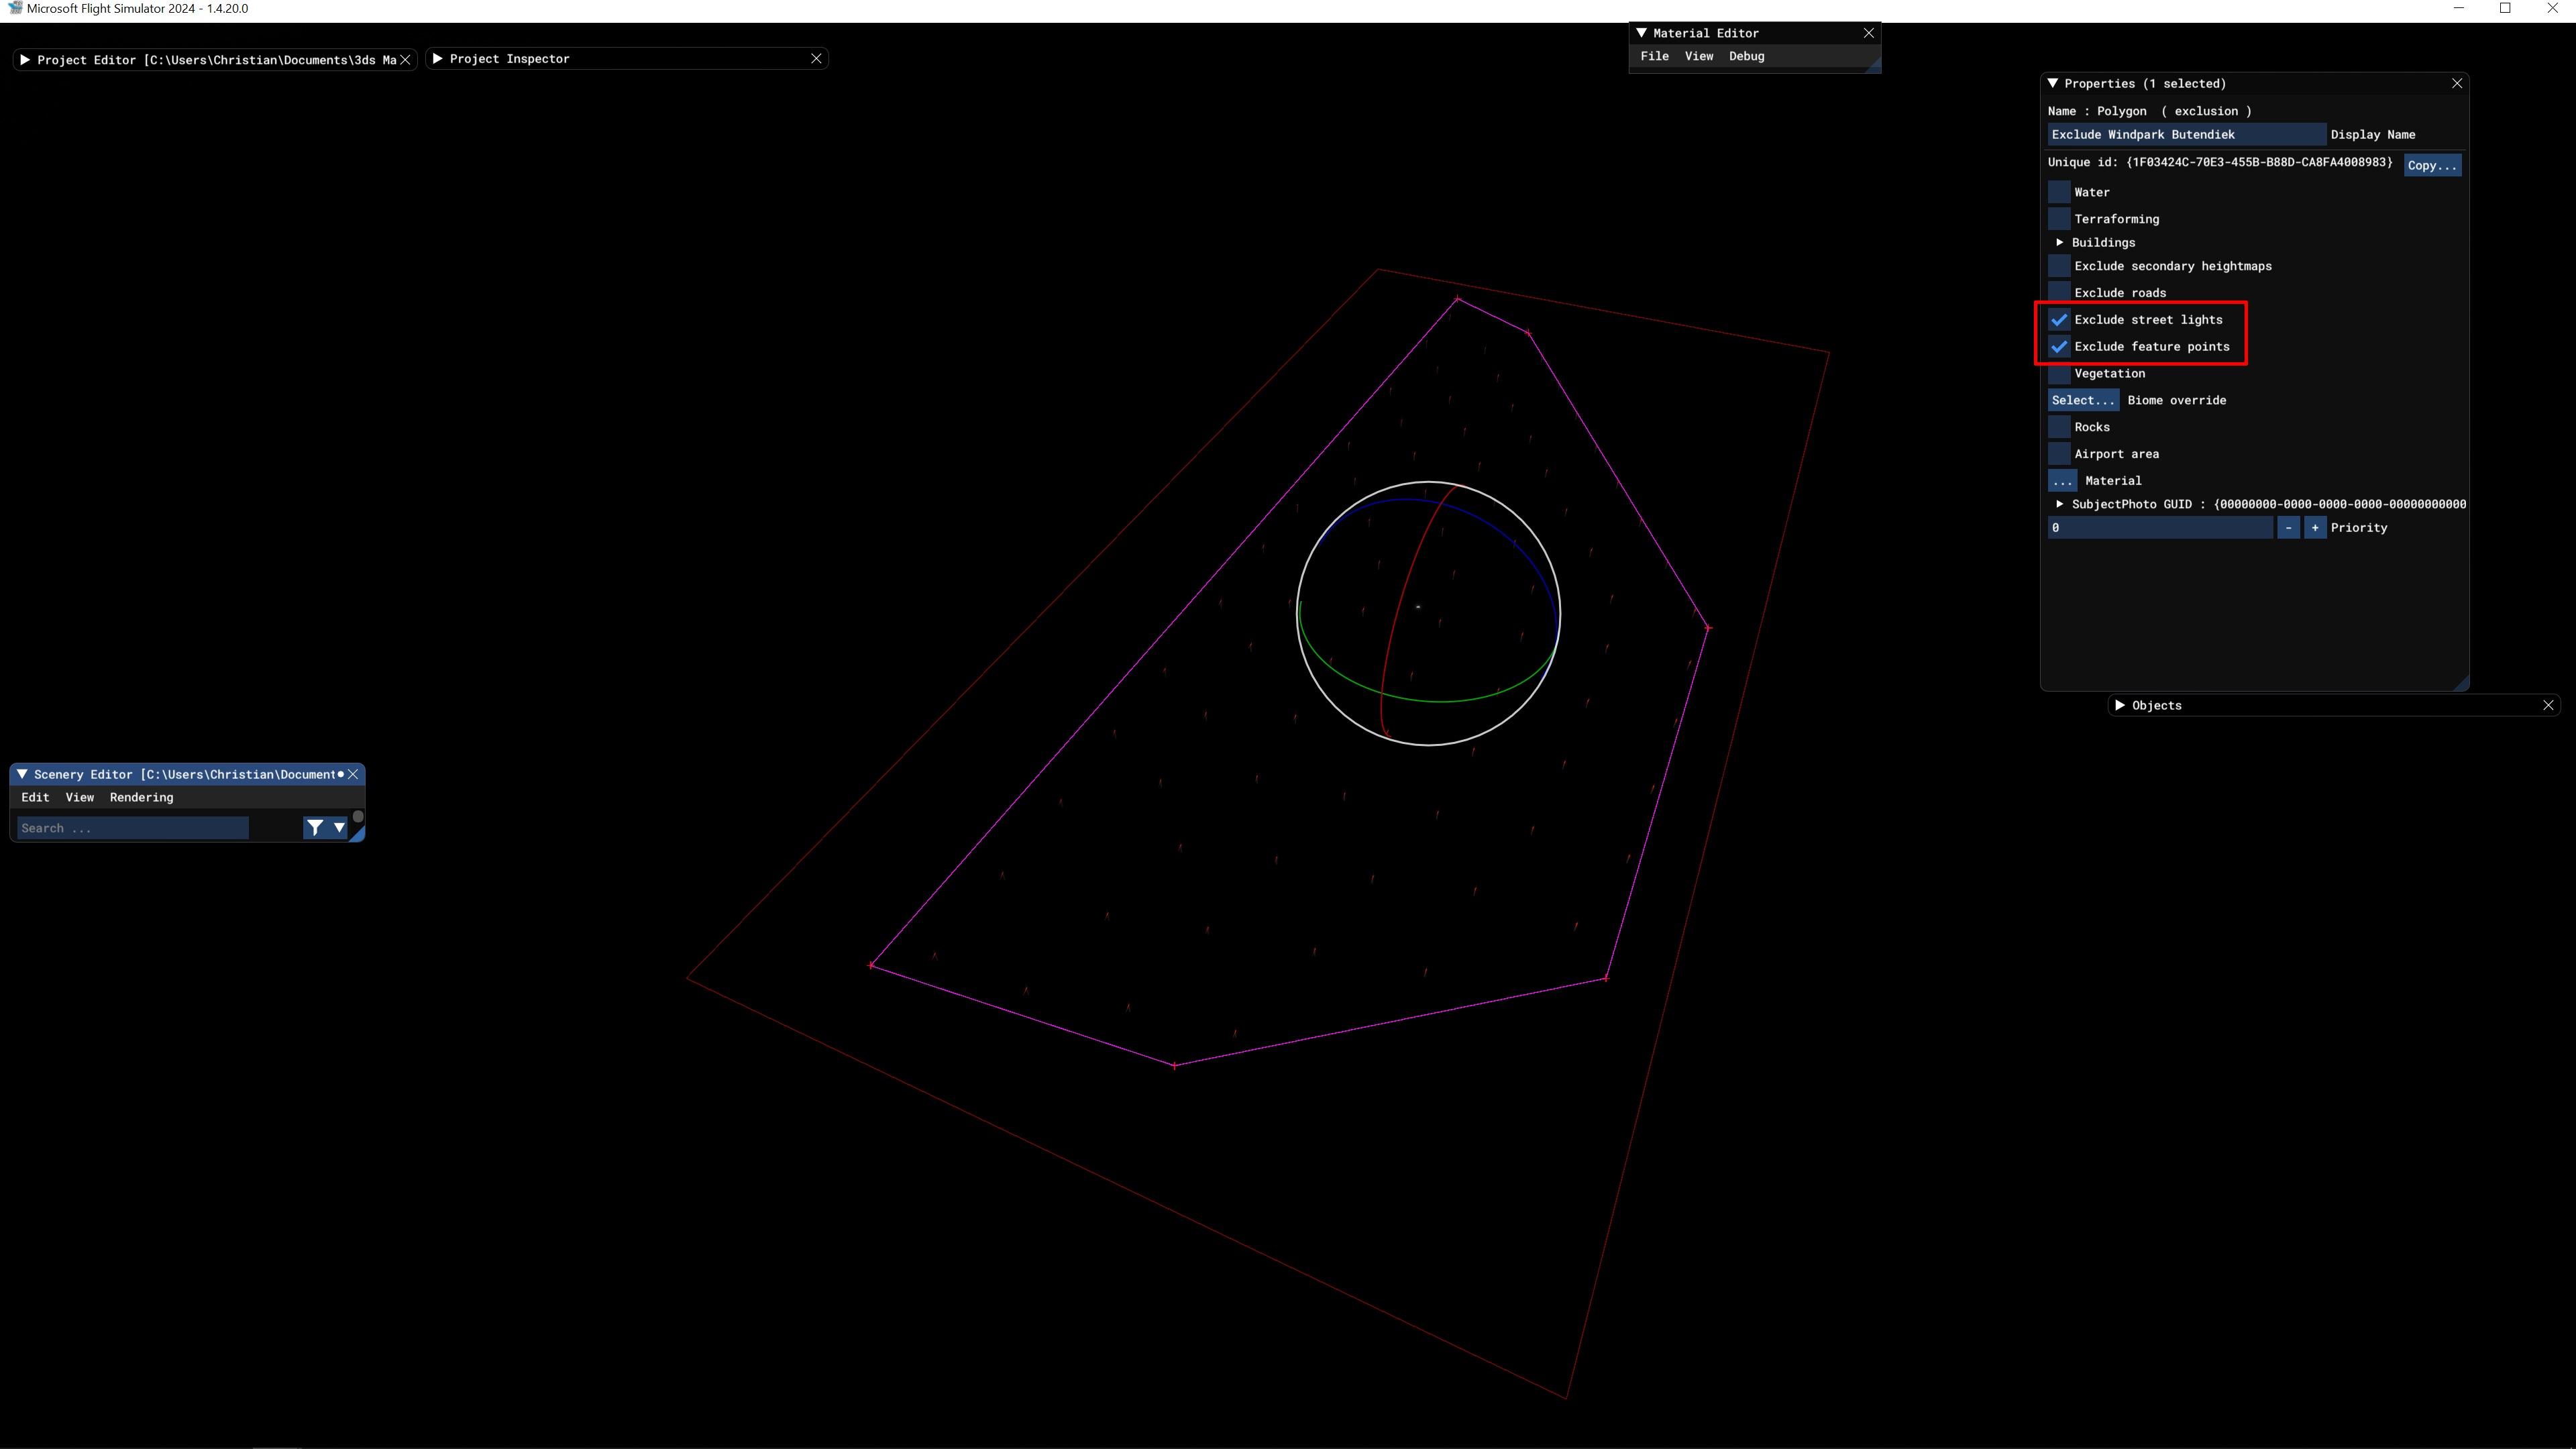Toggle the Vegetation checkbox
2576x1449 pixels.
(2059, 373)
